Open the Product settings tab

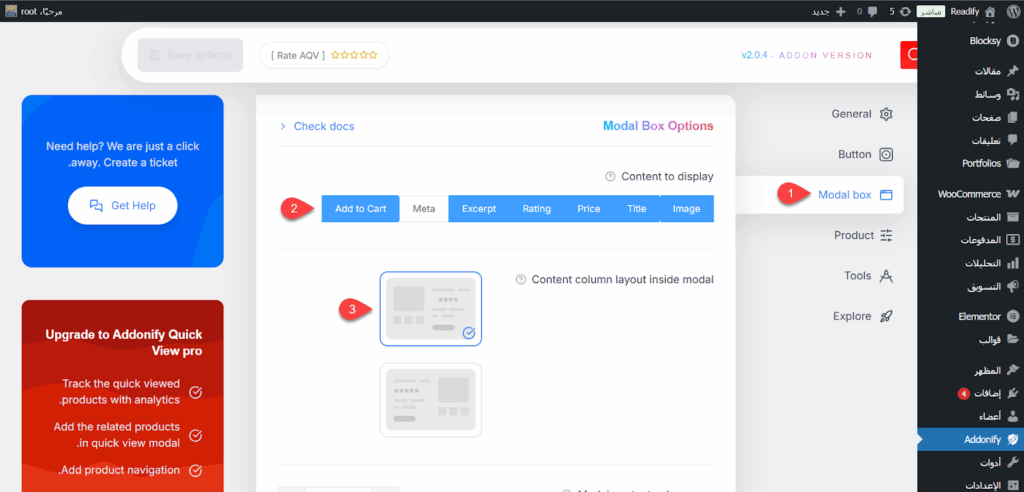click(863, 235)
